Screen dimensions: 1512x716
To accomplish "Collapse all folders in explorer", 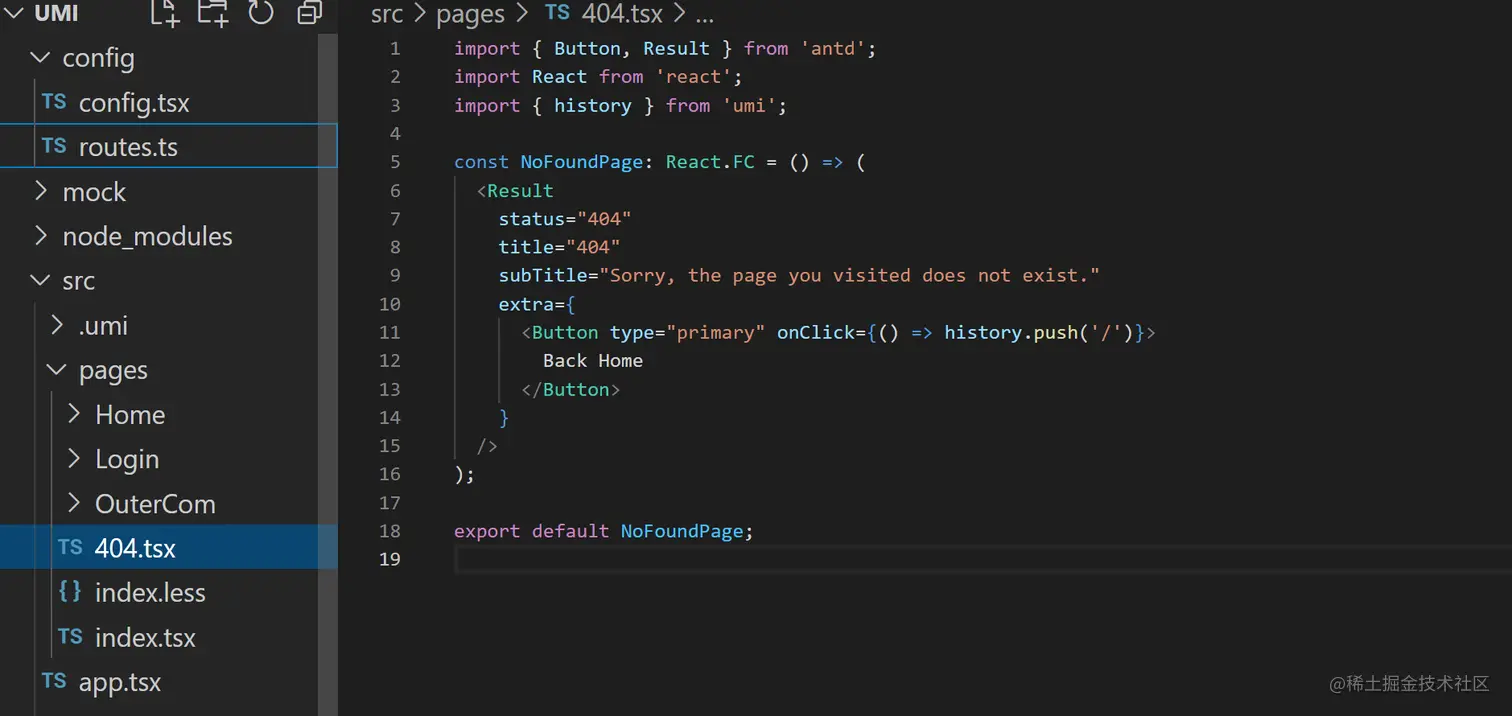I will coord(310,13).
